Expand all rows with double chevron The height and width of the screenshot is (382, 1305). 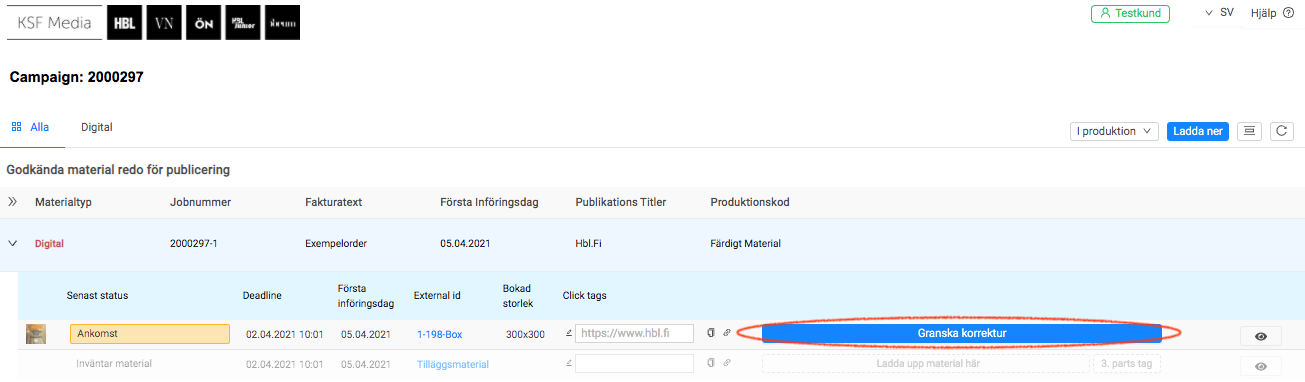tap(13, 202)
